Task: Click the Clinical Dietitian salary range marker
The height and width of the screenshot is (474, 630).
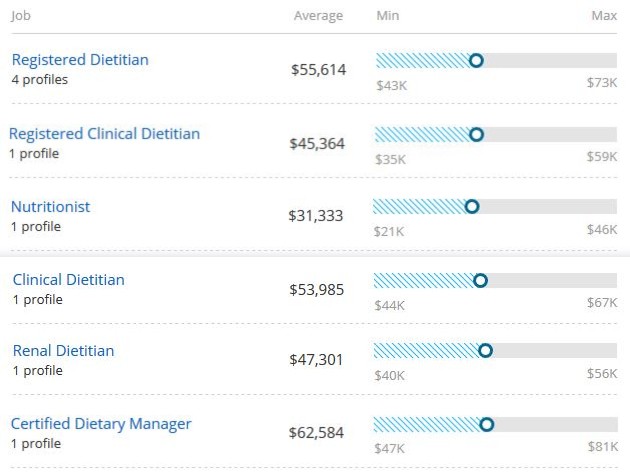Action: tap(480, 281)
